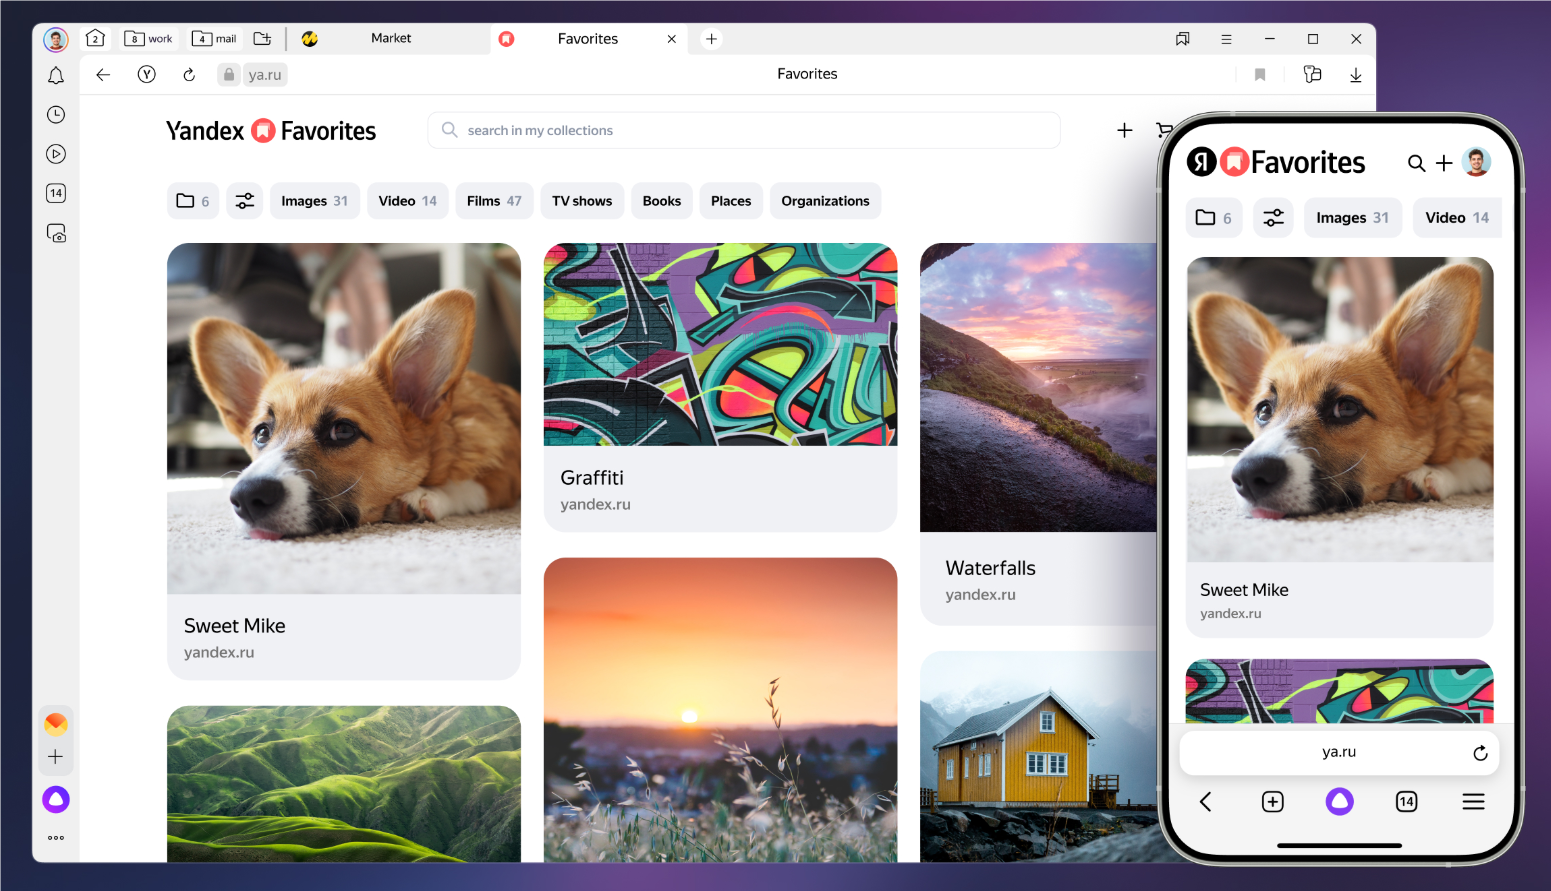Toggle the bookmarks side panel open

[1183, 38]
